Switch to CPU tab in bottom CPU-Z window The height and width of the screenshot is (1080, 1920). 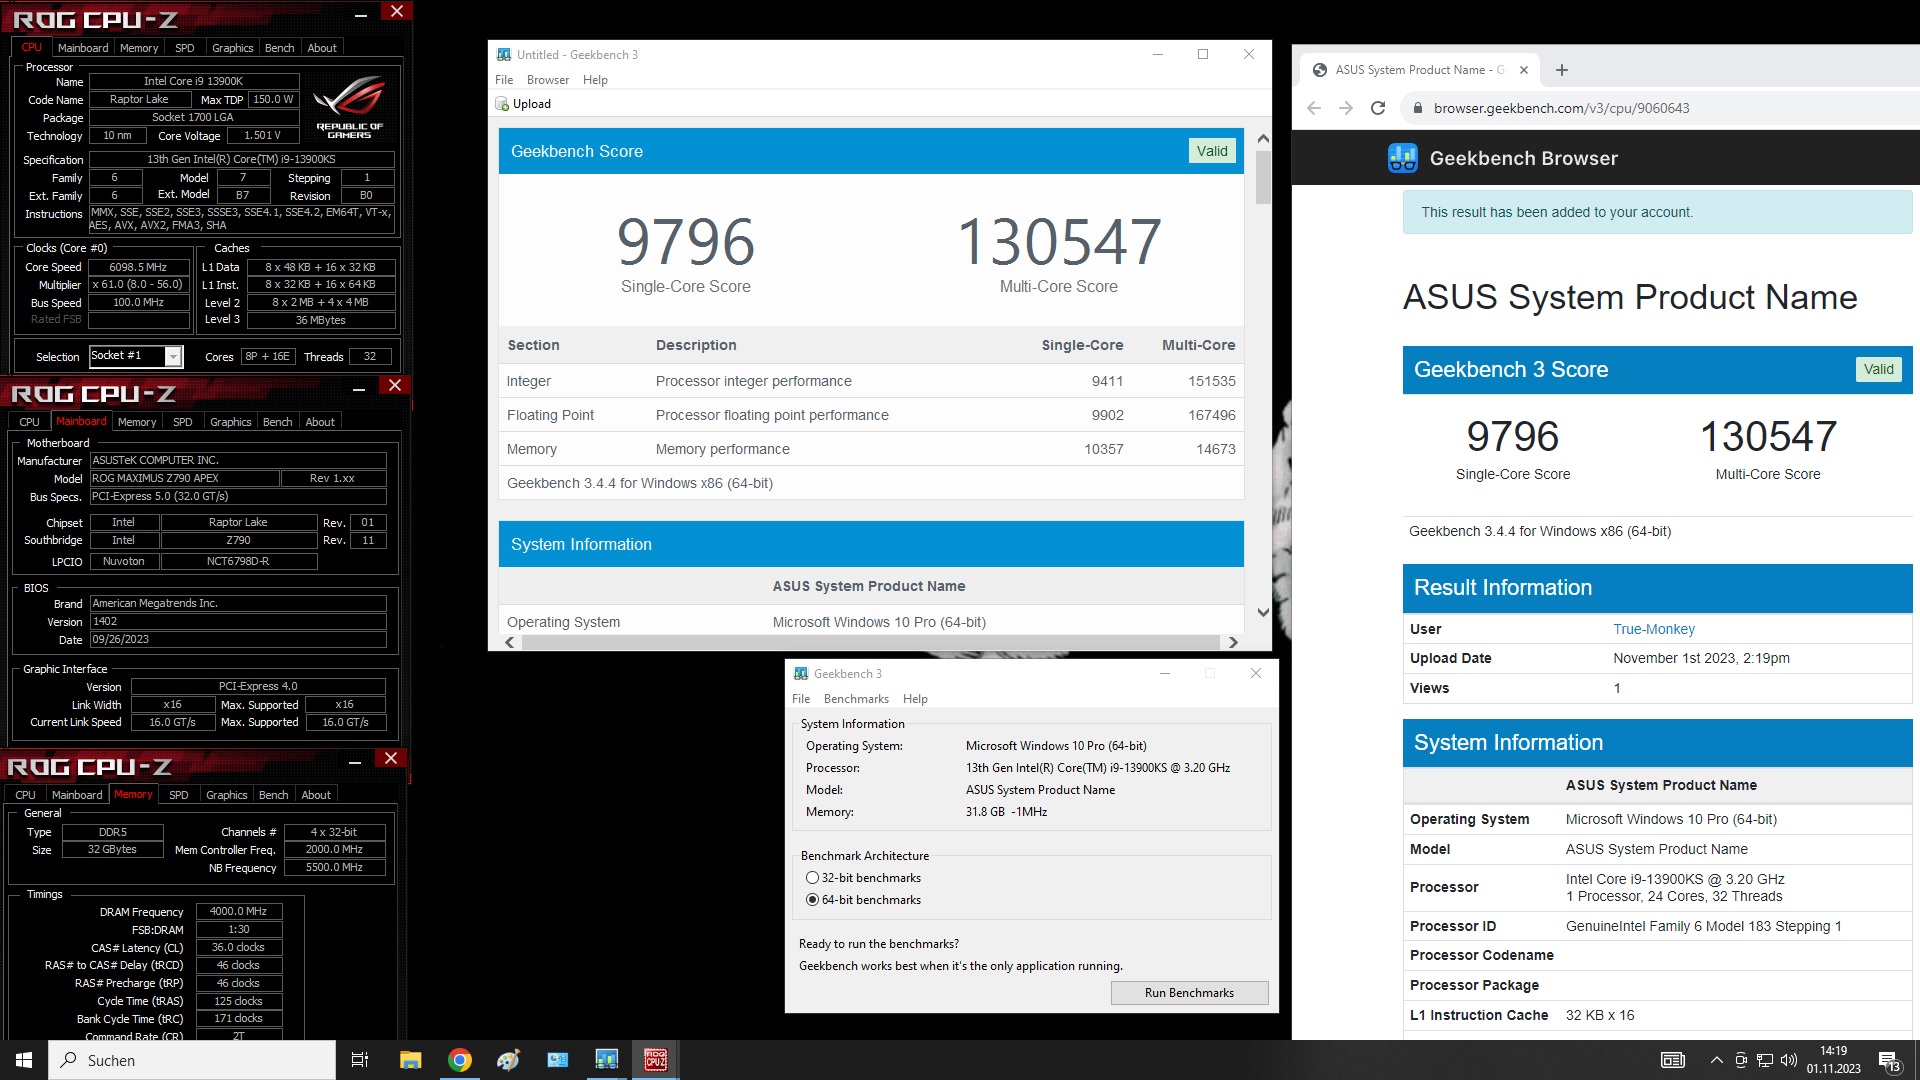point(25,795)
